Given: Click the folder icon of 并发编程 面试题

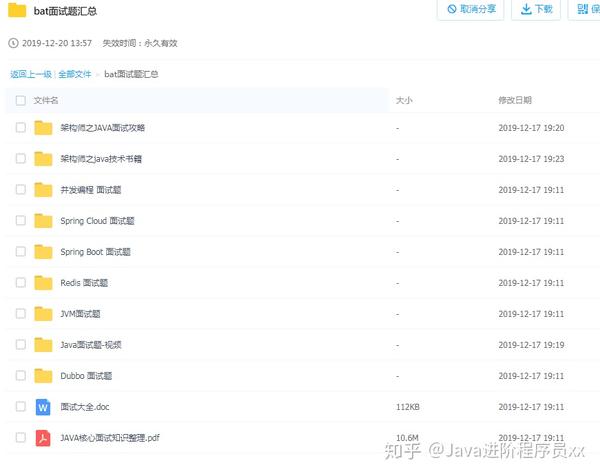Looking at the screenshot, I should click(x=43, y=190).
